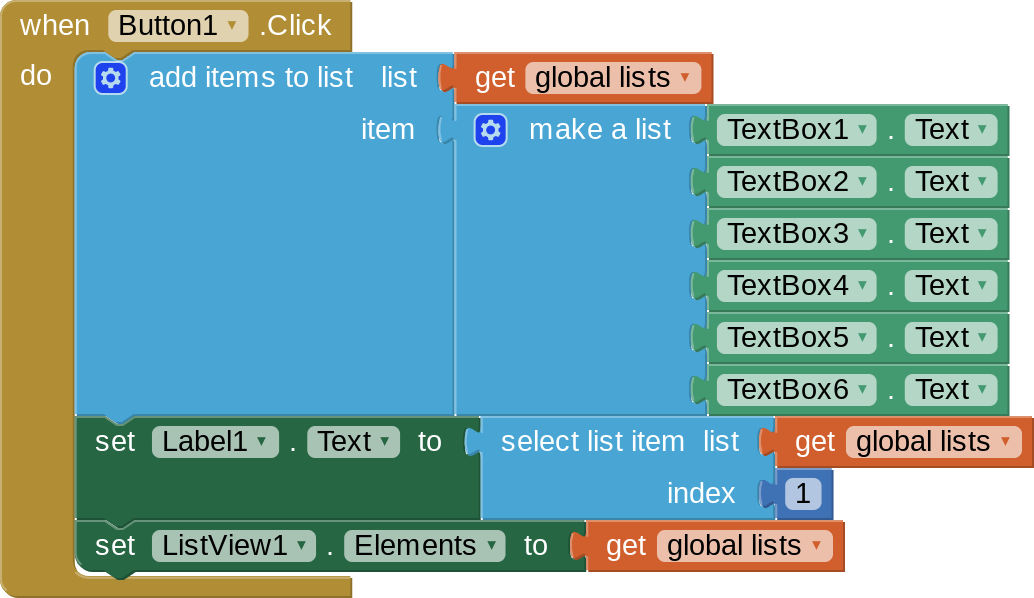Open the Text property dropdown of the Label1 setter

click(353, 442)
